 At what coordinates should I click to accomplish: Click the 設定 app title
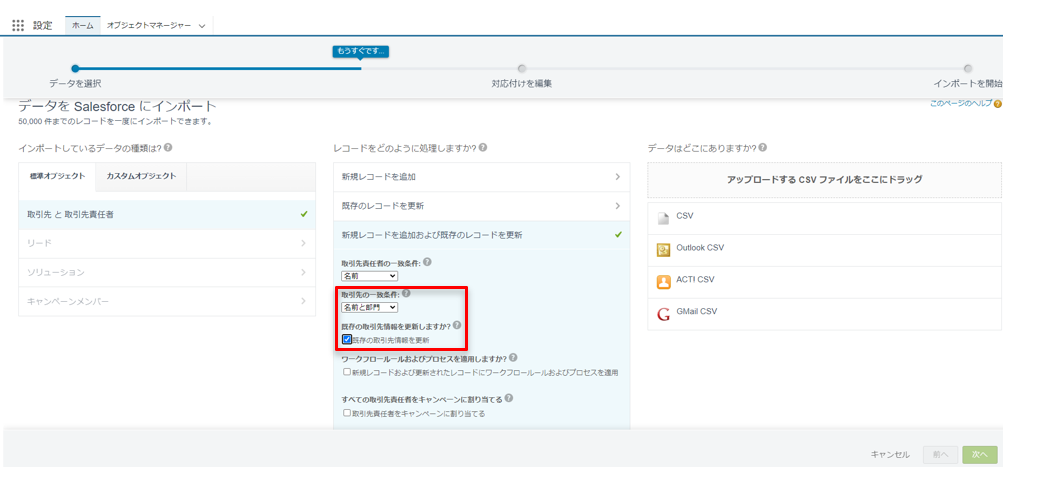point(42,25)
